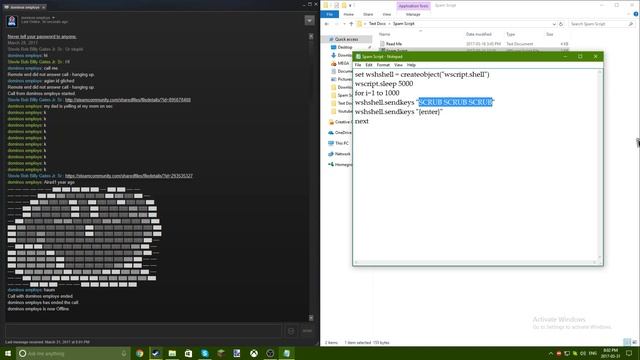Click the friend avatar in Steam chat

pos(12,20)
